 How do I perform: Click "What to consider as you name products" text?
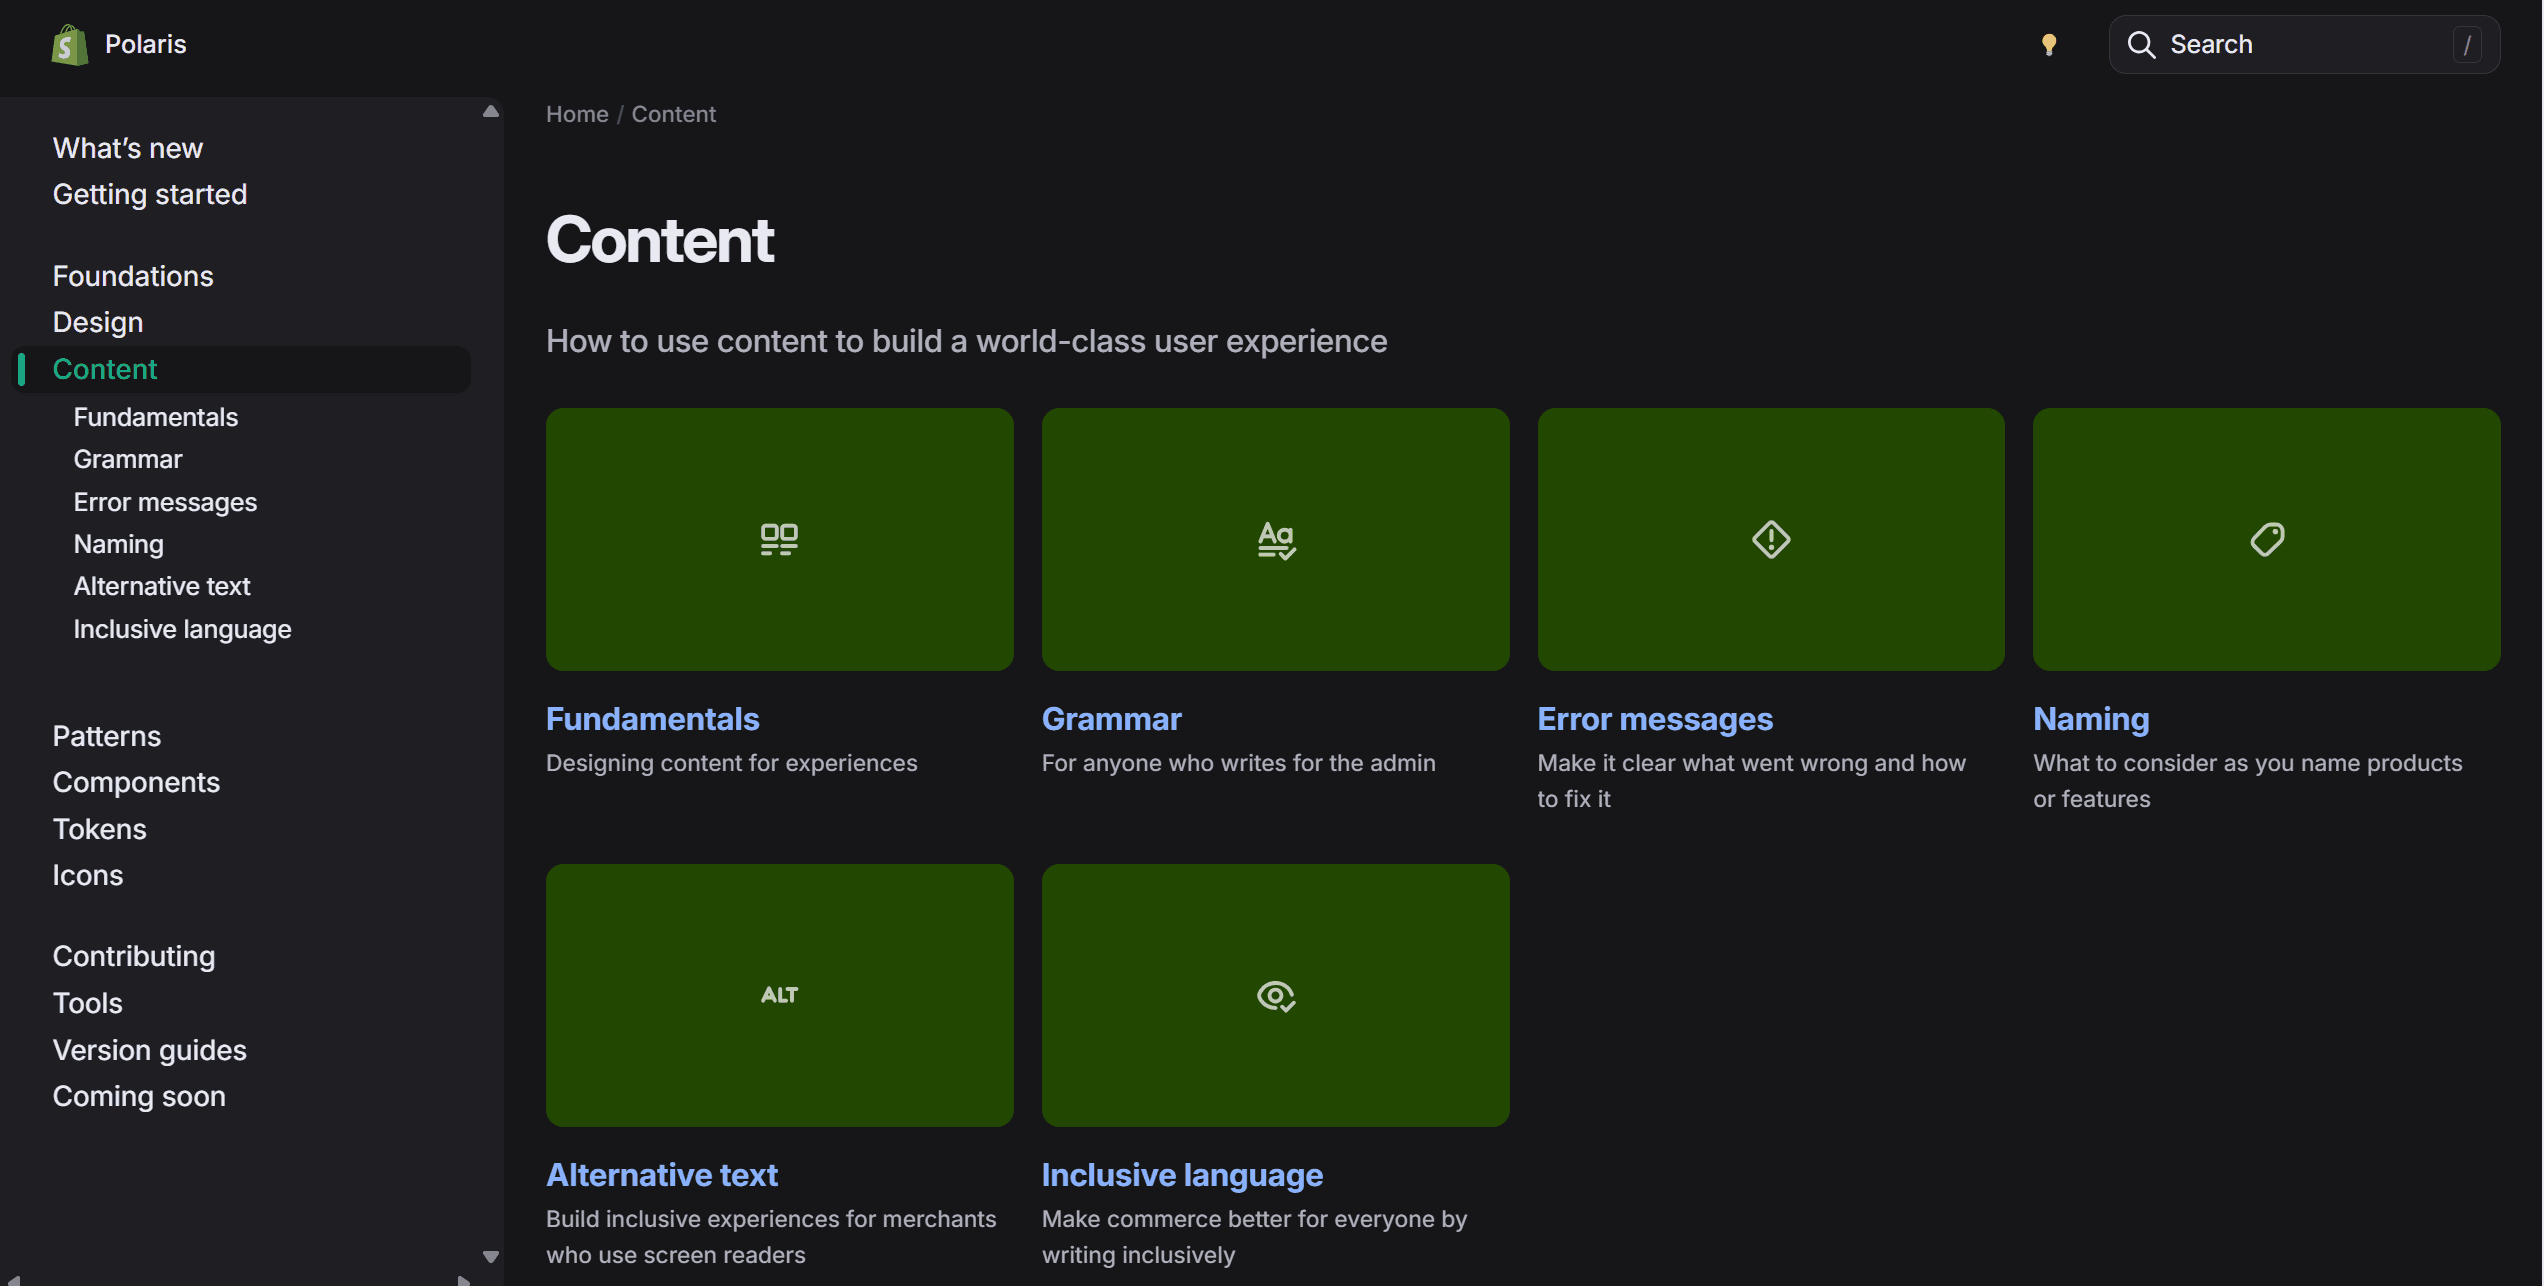[2248, 781]
